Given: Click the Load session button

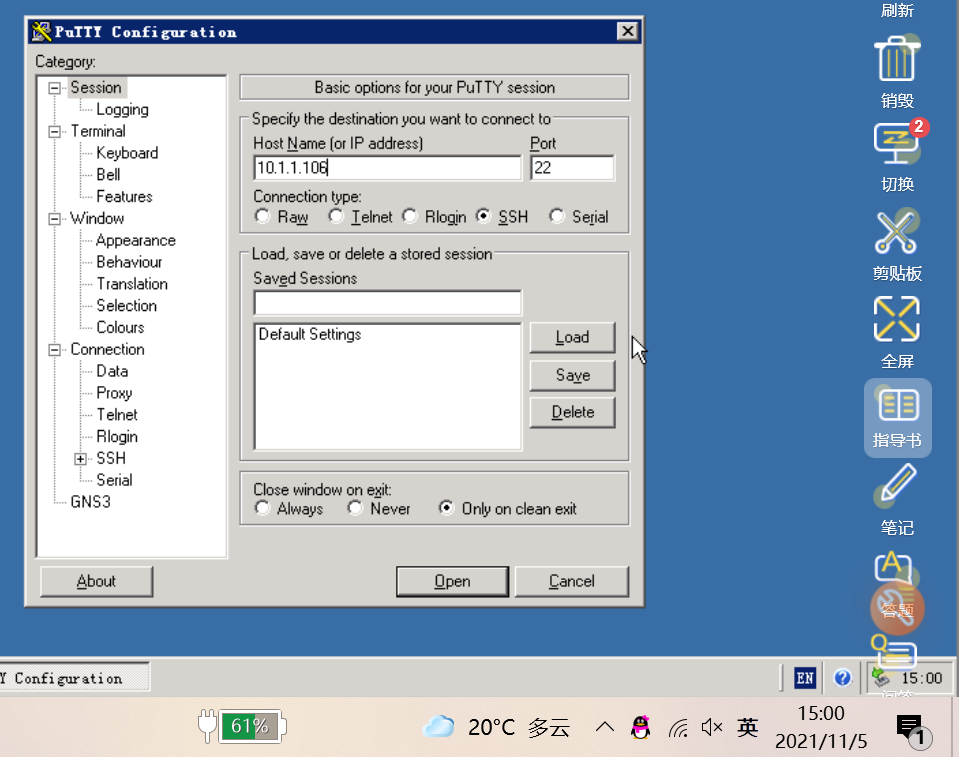Looking at the screenshot, I should (x=572, y=337).
